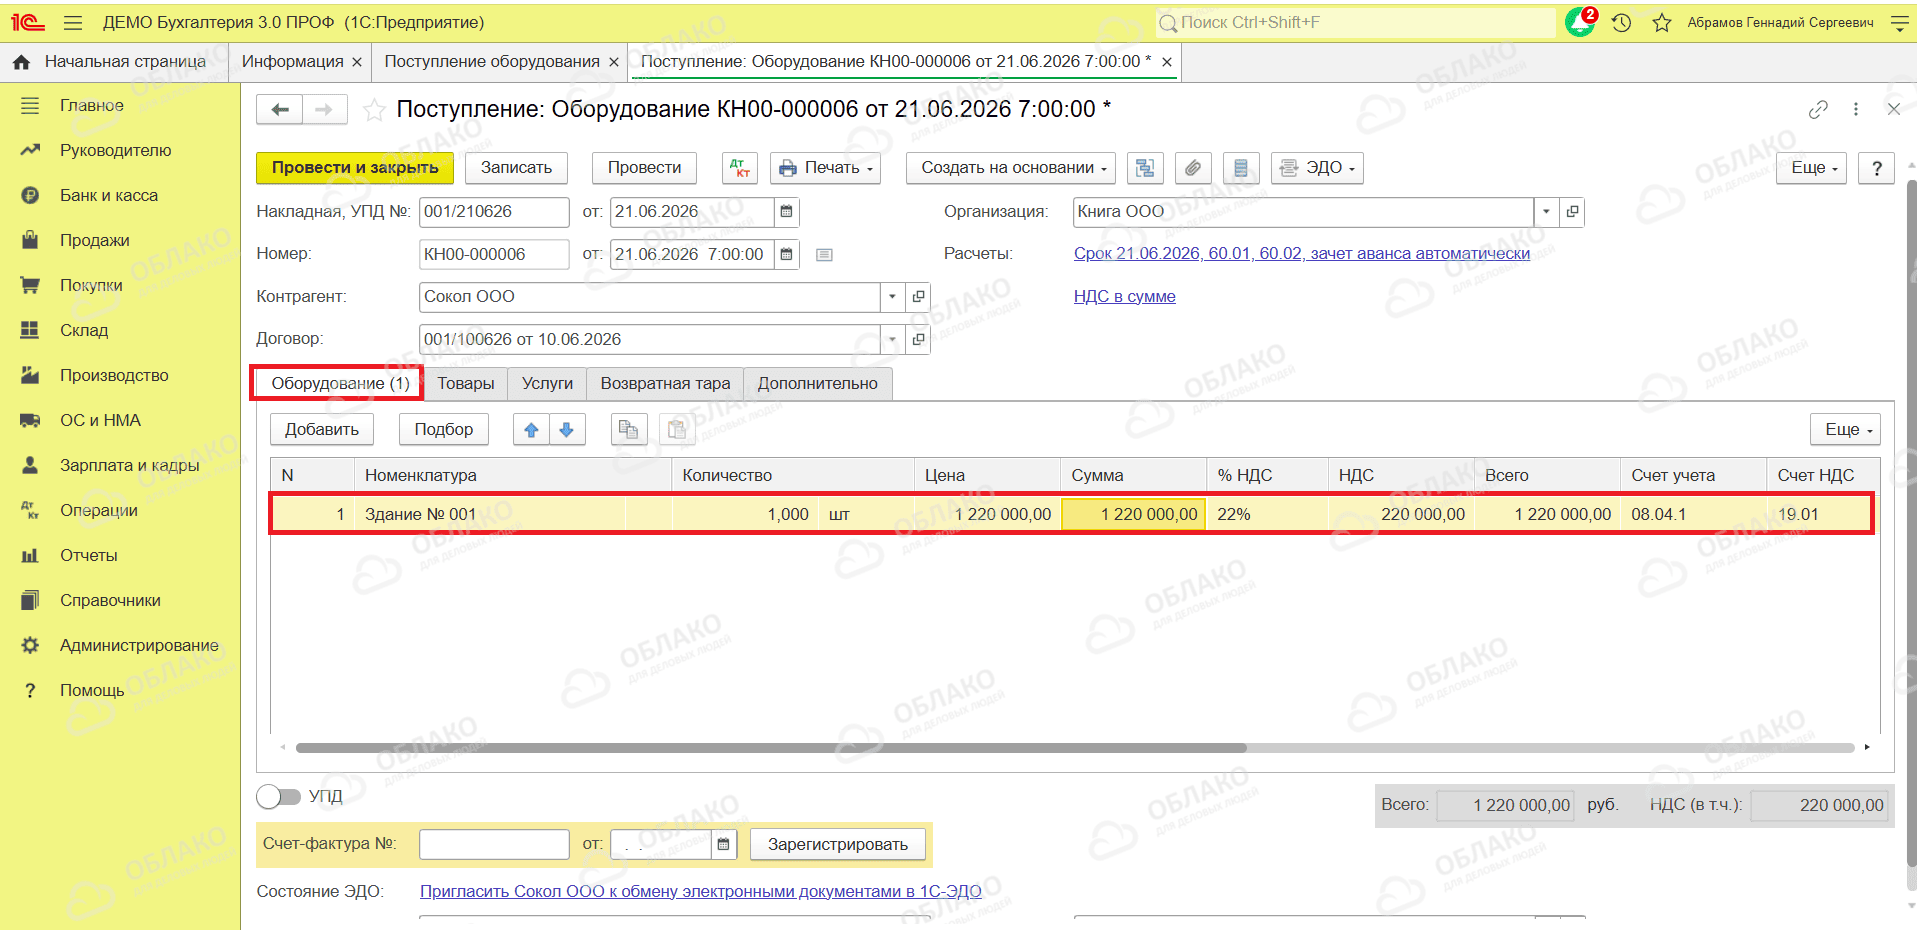Show Дт/Кт postings of the document
The height and width of the screenshot is (930, 1917).
pyautogui.click(x=740, y=168)
